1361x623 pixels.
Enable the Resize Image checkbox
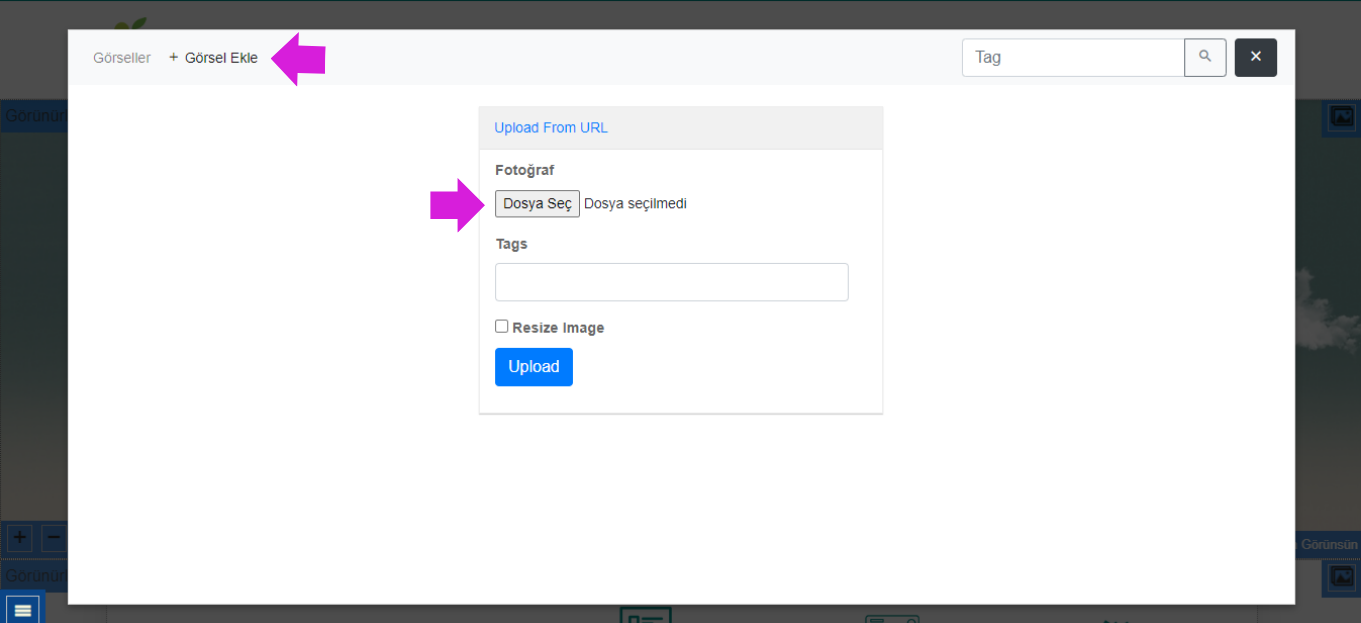point(502,326)
